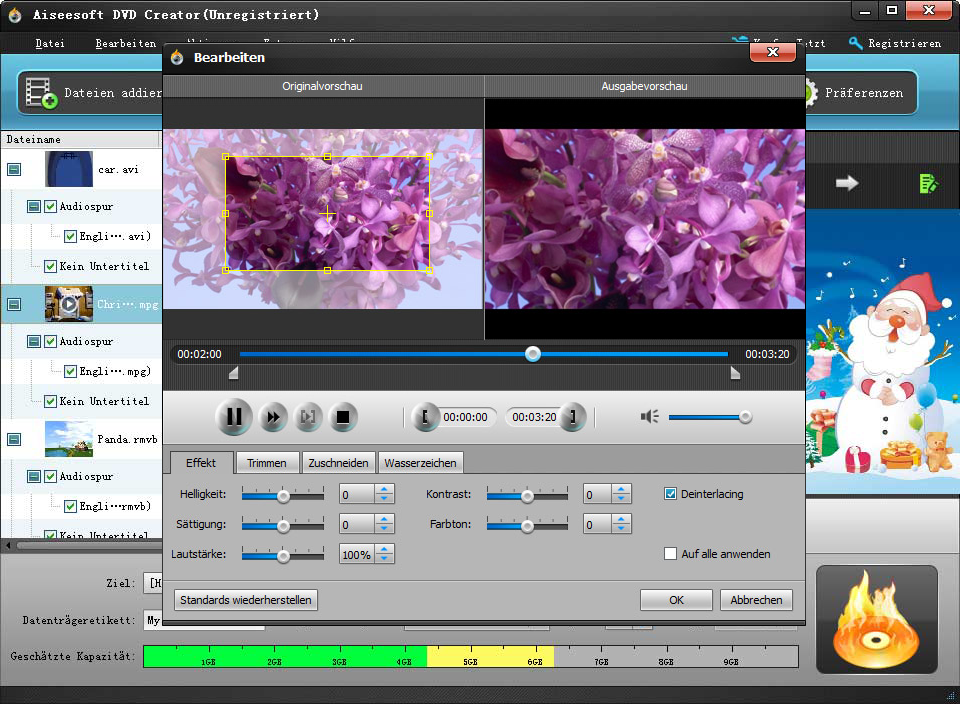Set trim end point with the right bracket icon
Image resolution: width=960 pixels, height=704 pixels.
click(x=573, y=416)
